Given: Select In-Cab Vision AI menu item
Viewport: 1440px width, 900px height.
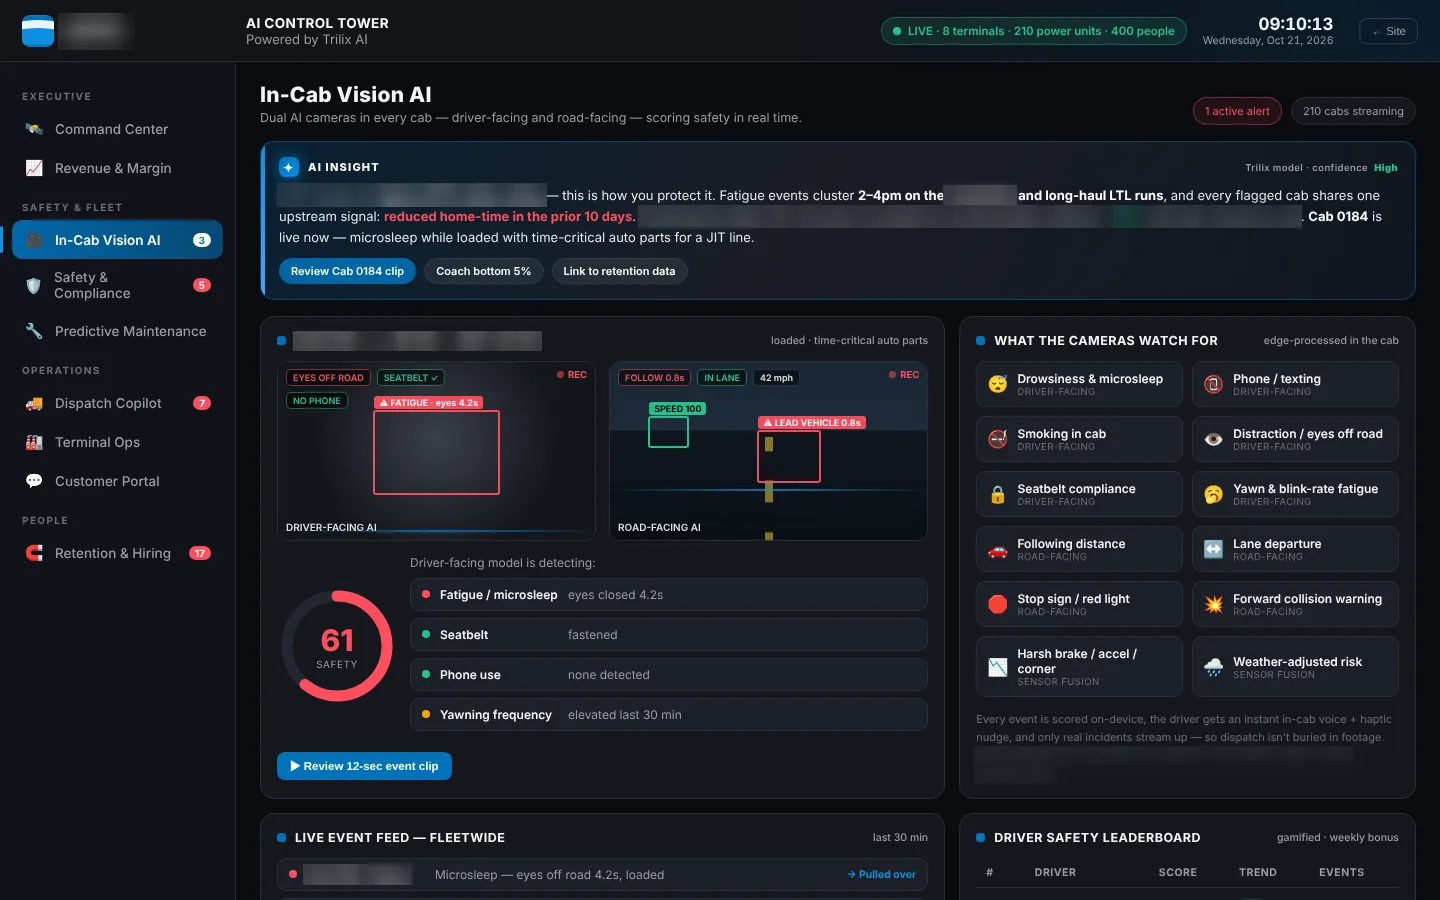Looking at the screenshot, I should coord(117,240).
